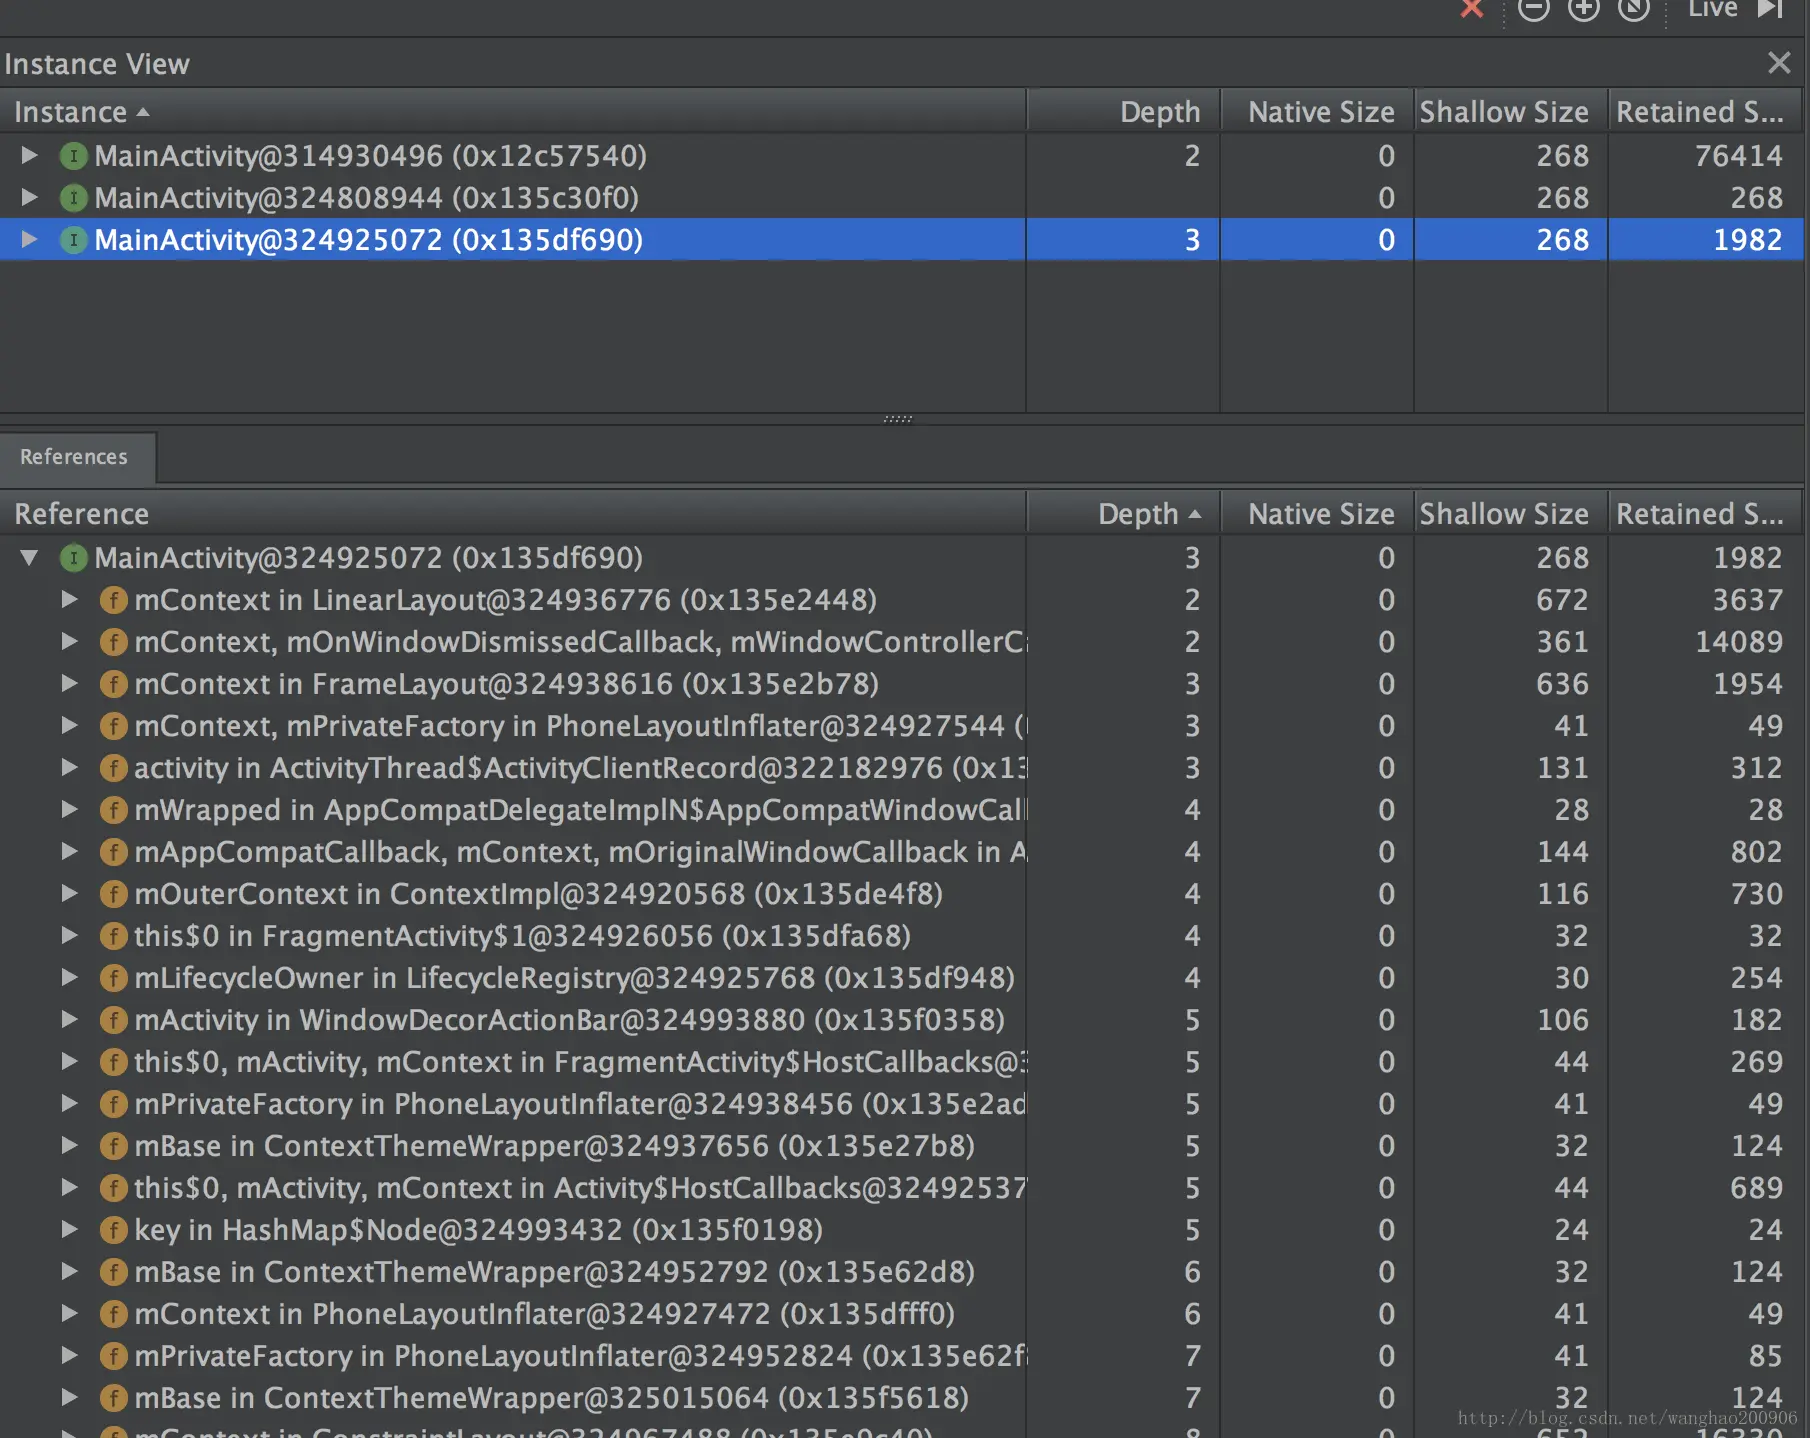Viewport: 1810px width, 1438px height.
Task: Click the red X end-session icon
Action: click(x=1471, y=9)
